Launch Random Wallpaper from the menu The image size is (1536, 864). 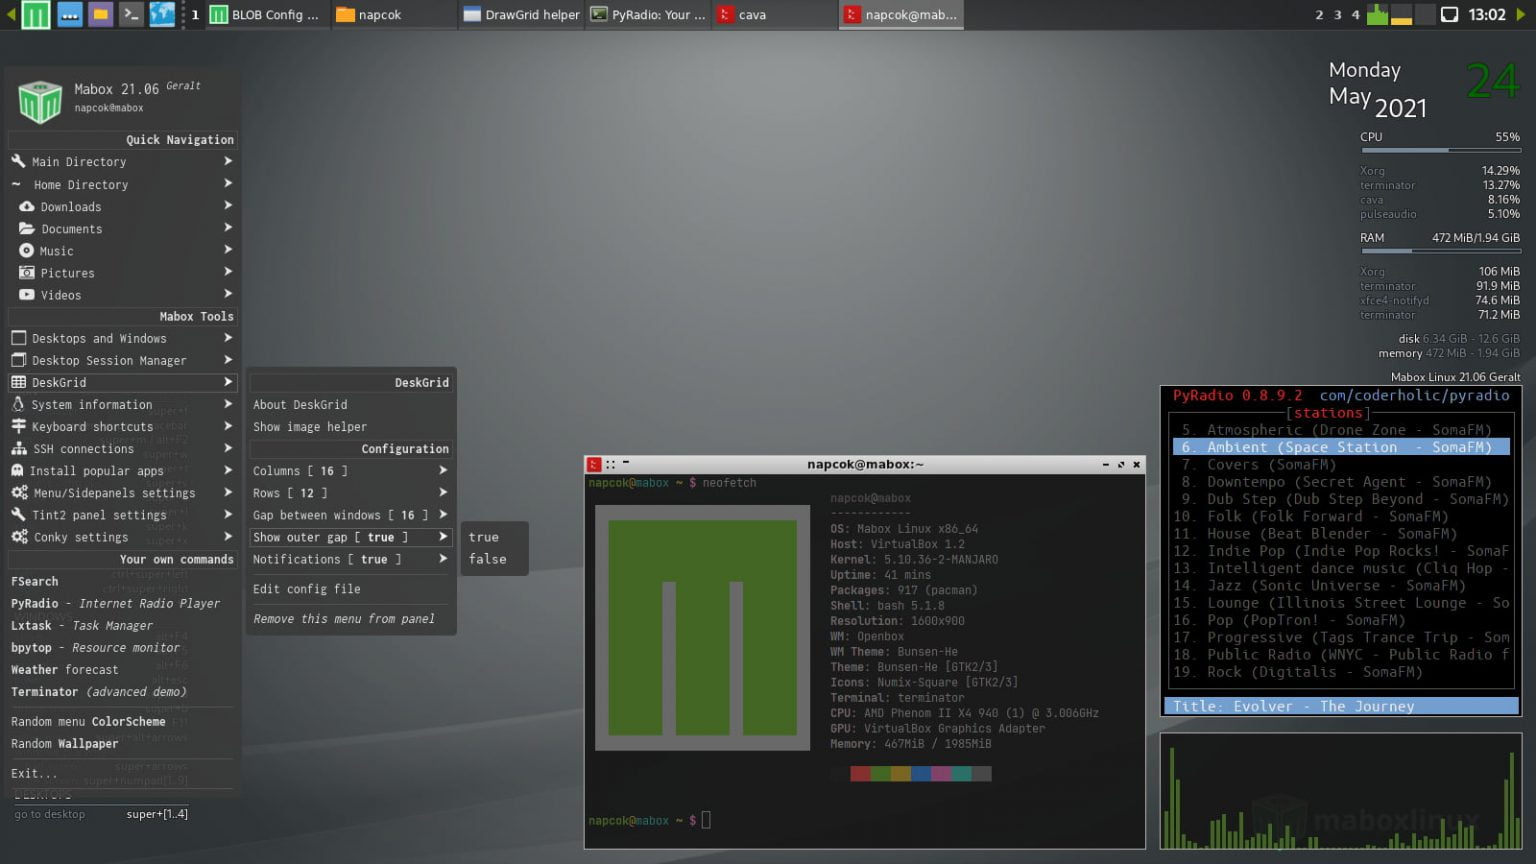click(64, 743)
